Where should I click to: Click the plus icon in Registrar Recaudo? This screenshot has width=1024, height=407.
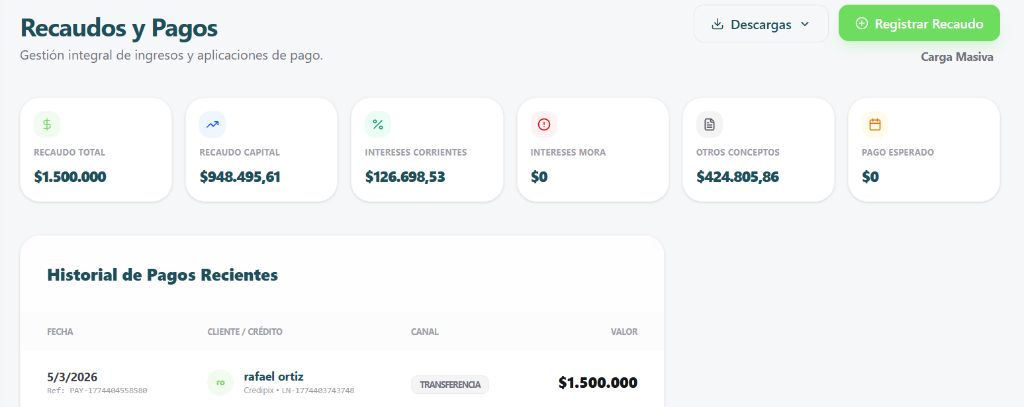pos(861,24)
